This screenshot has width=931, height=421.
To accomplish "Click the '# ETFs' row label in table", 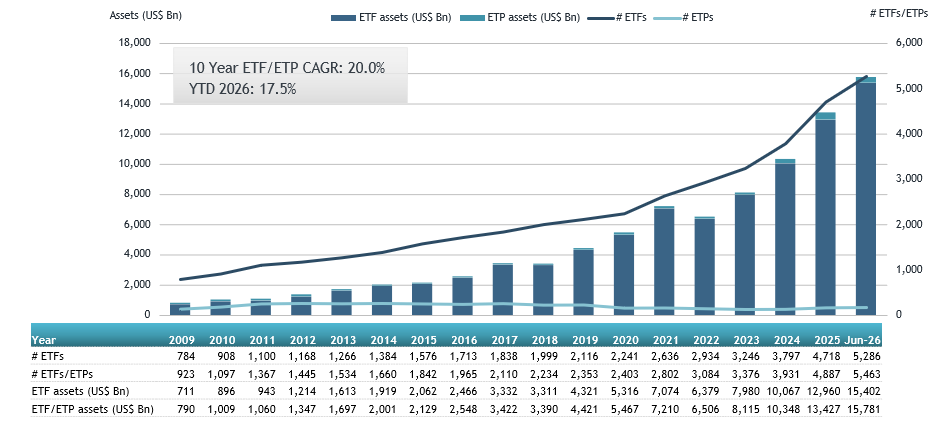I will click(46, 356).
